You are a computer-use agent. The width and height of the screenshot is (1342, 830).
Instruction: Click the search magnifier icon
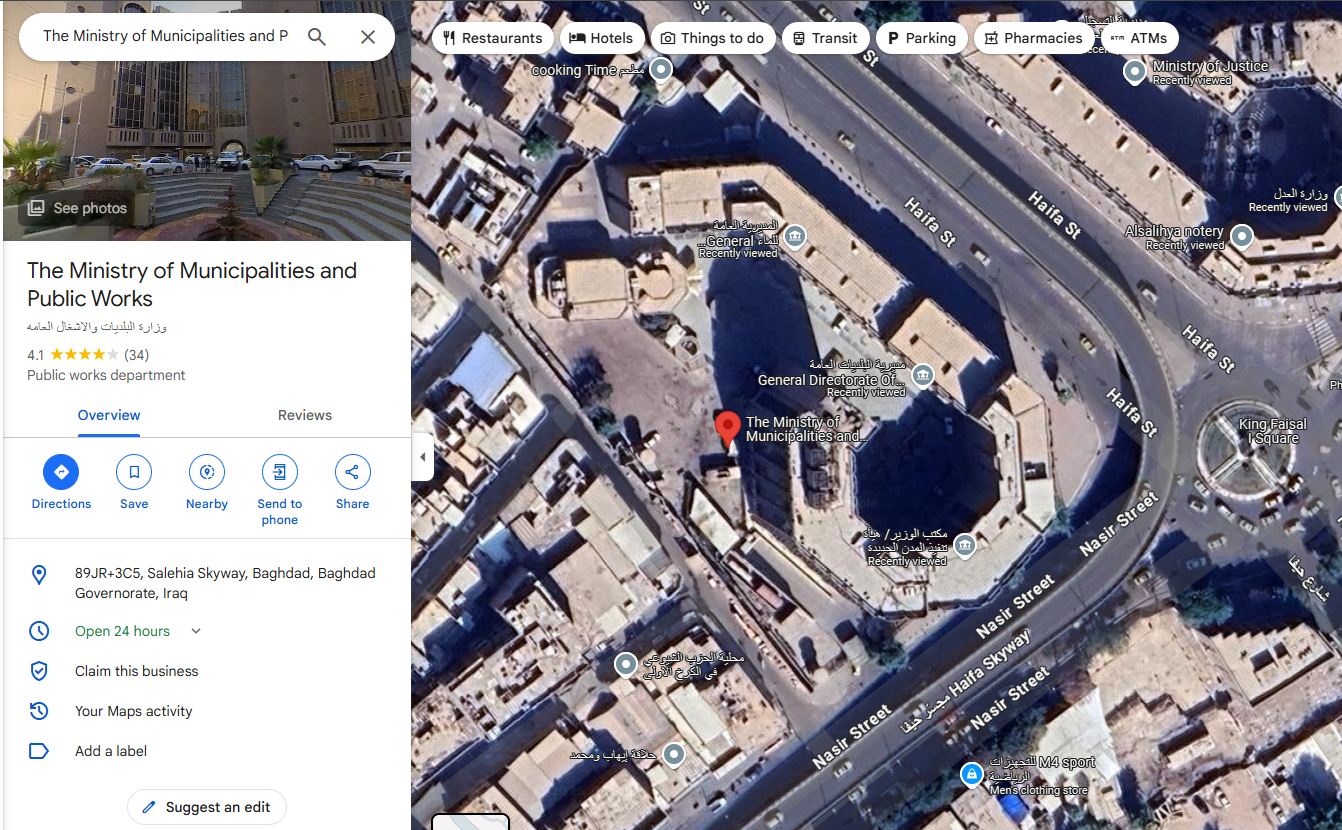tap(317, 37)
